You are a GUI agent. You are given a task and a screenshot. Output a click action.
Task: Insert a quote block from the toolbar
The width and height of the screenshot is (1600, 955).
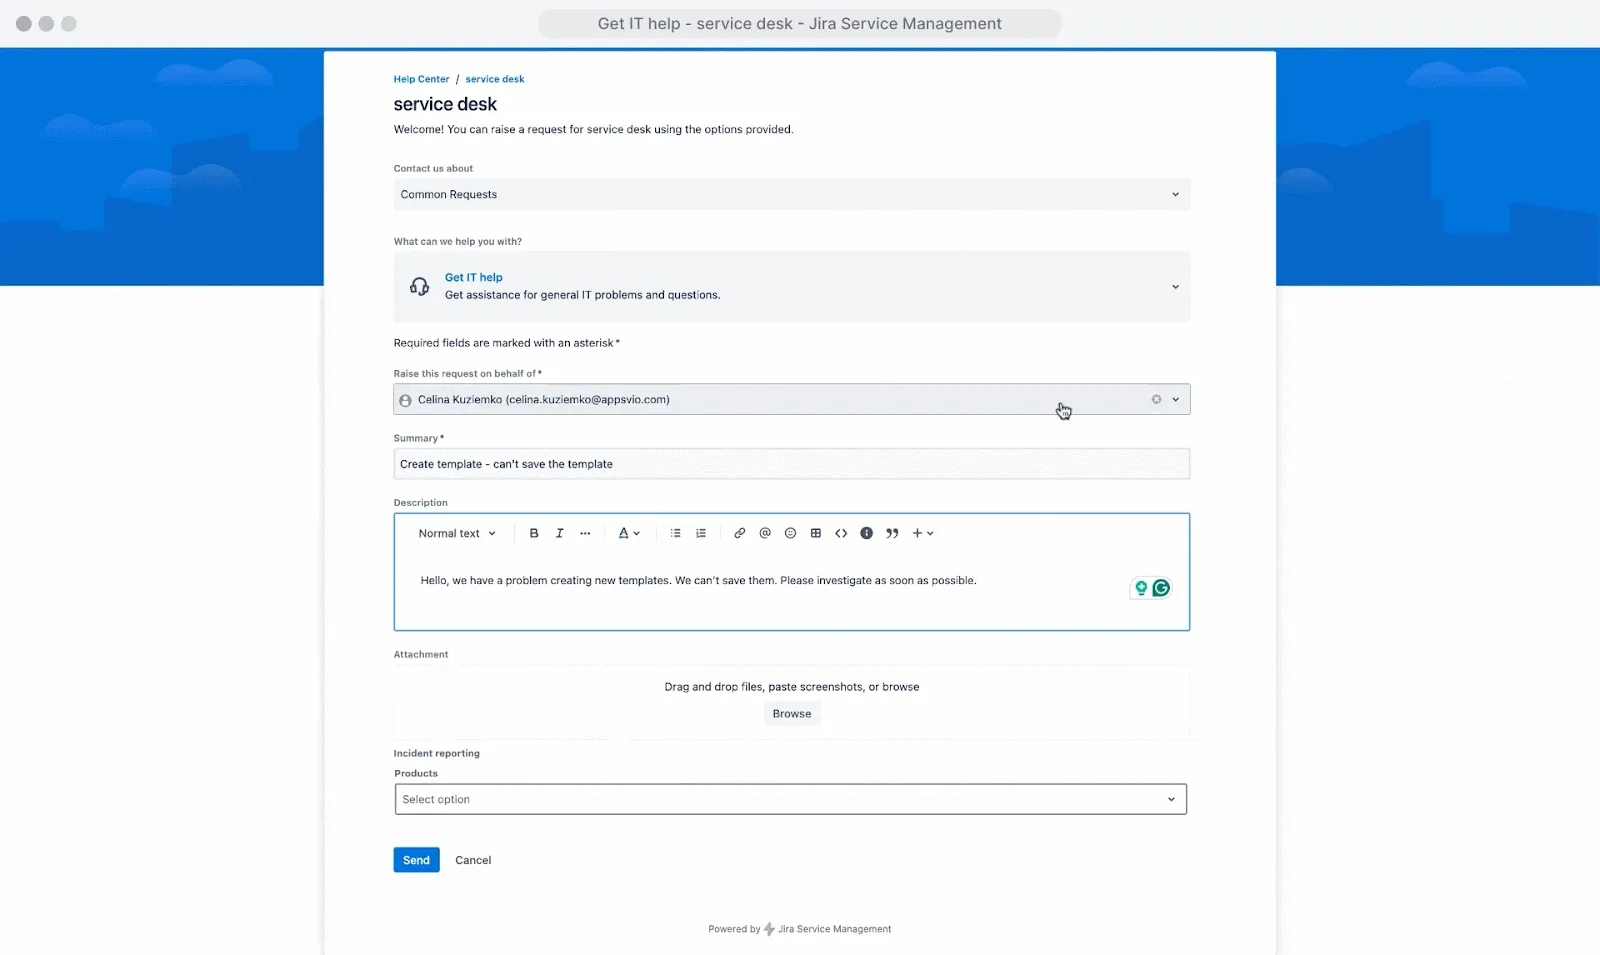[891, 533]
